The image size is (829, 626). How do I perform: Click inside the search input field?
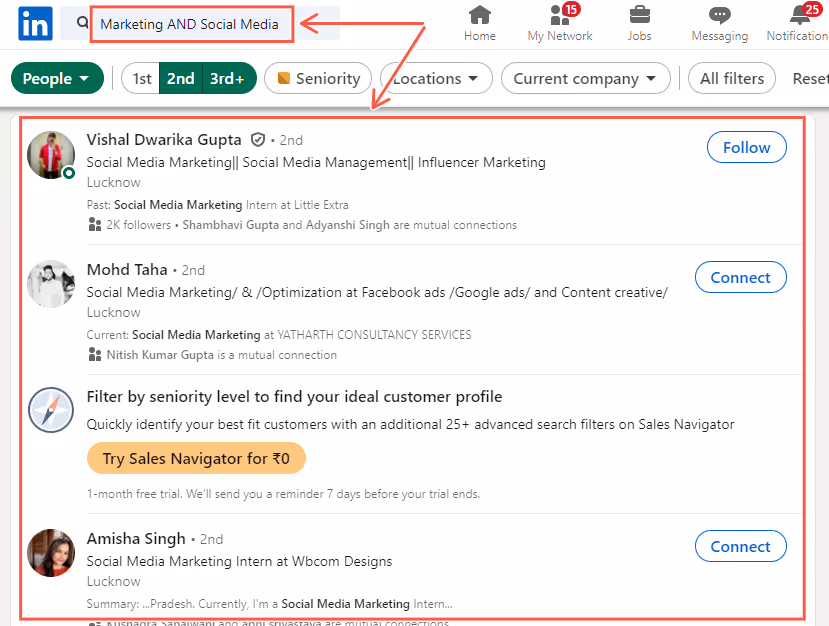coord(190,23)
